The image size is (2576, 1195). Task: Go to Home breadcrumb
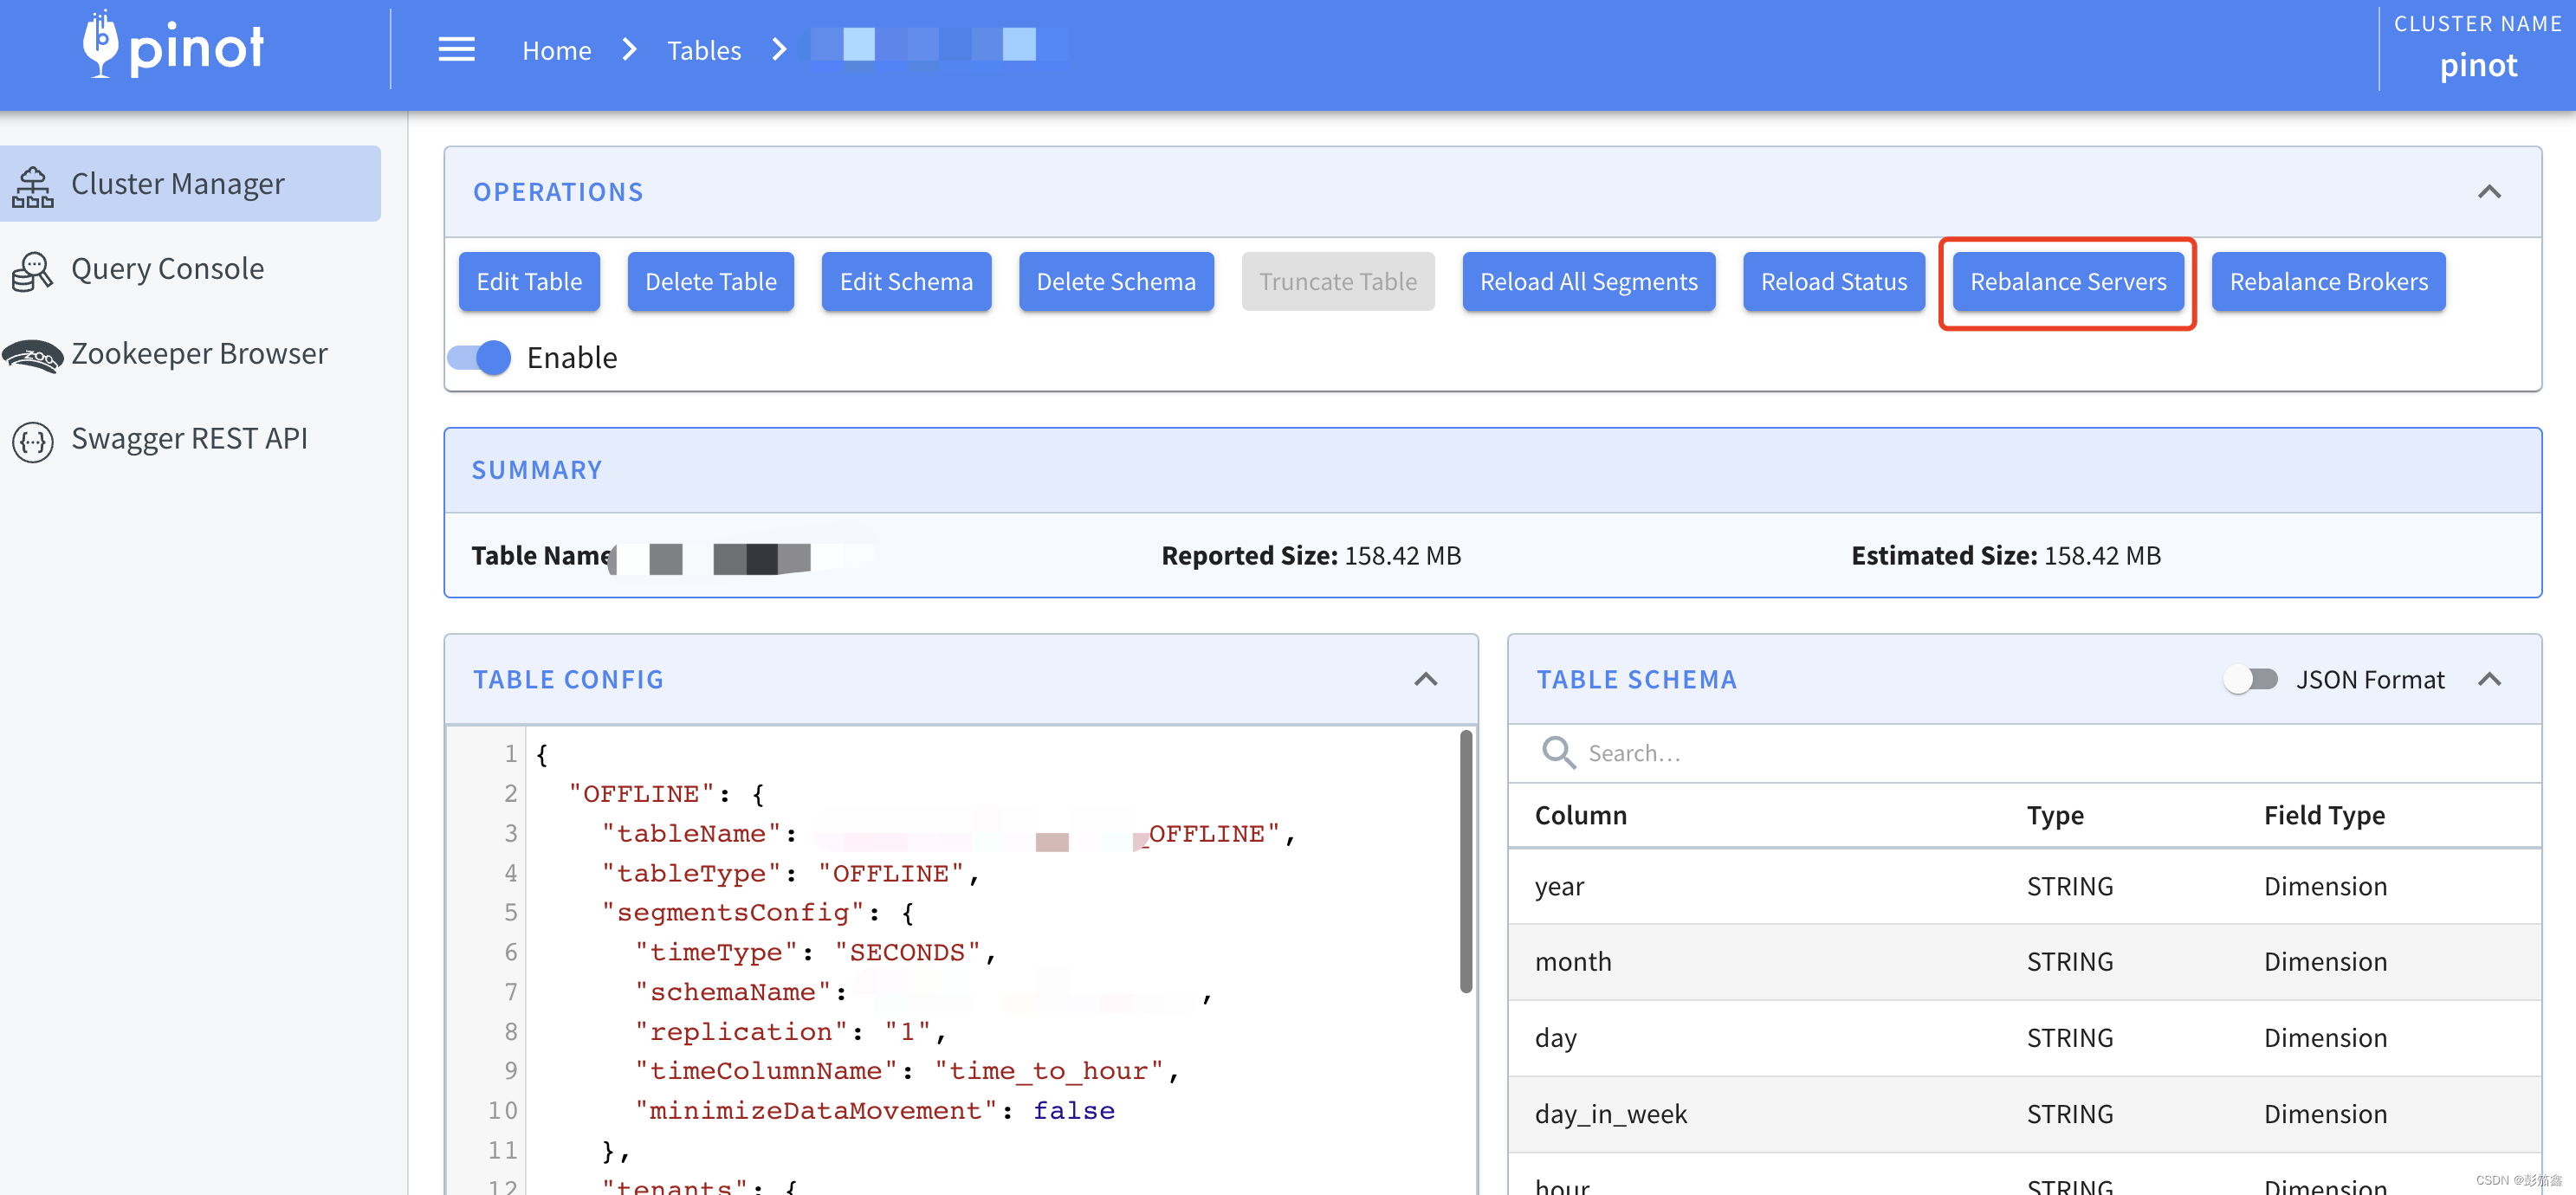tap(556, 50)
